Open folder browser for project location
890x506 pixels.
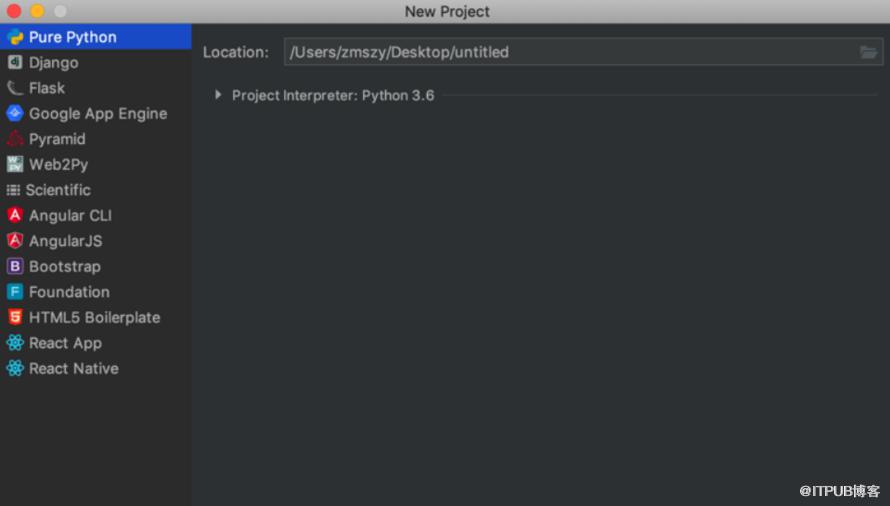[x=868, y=52]
